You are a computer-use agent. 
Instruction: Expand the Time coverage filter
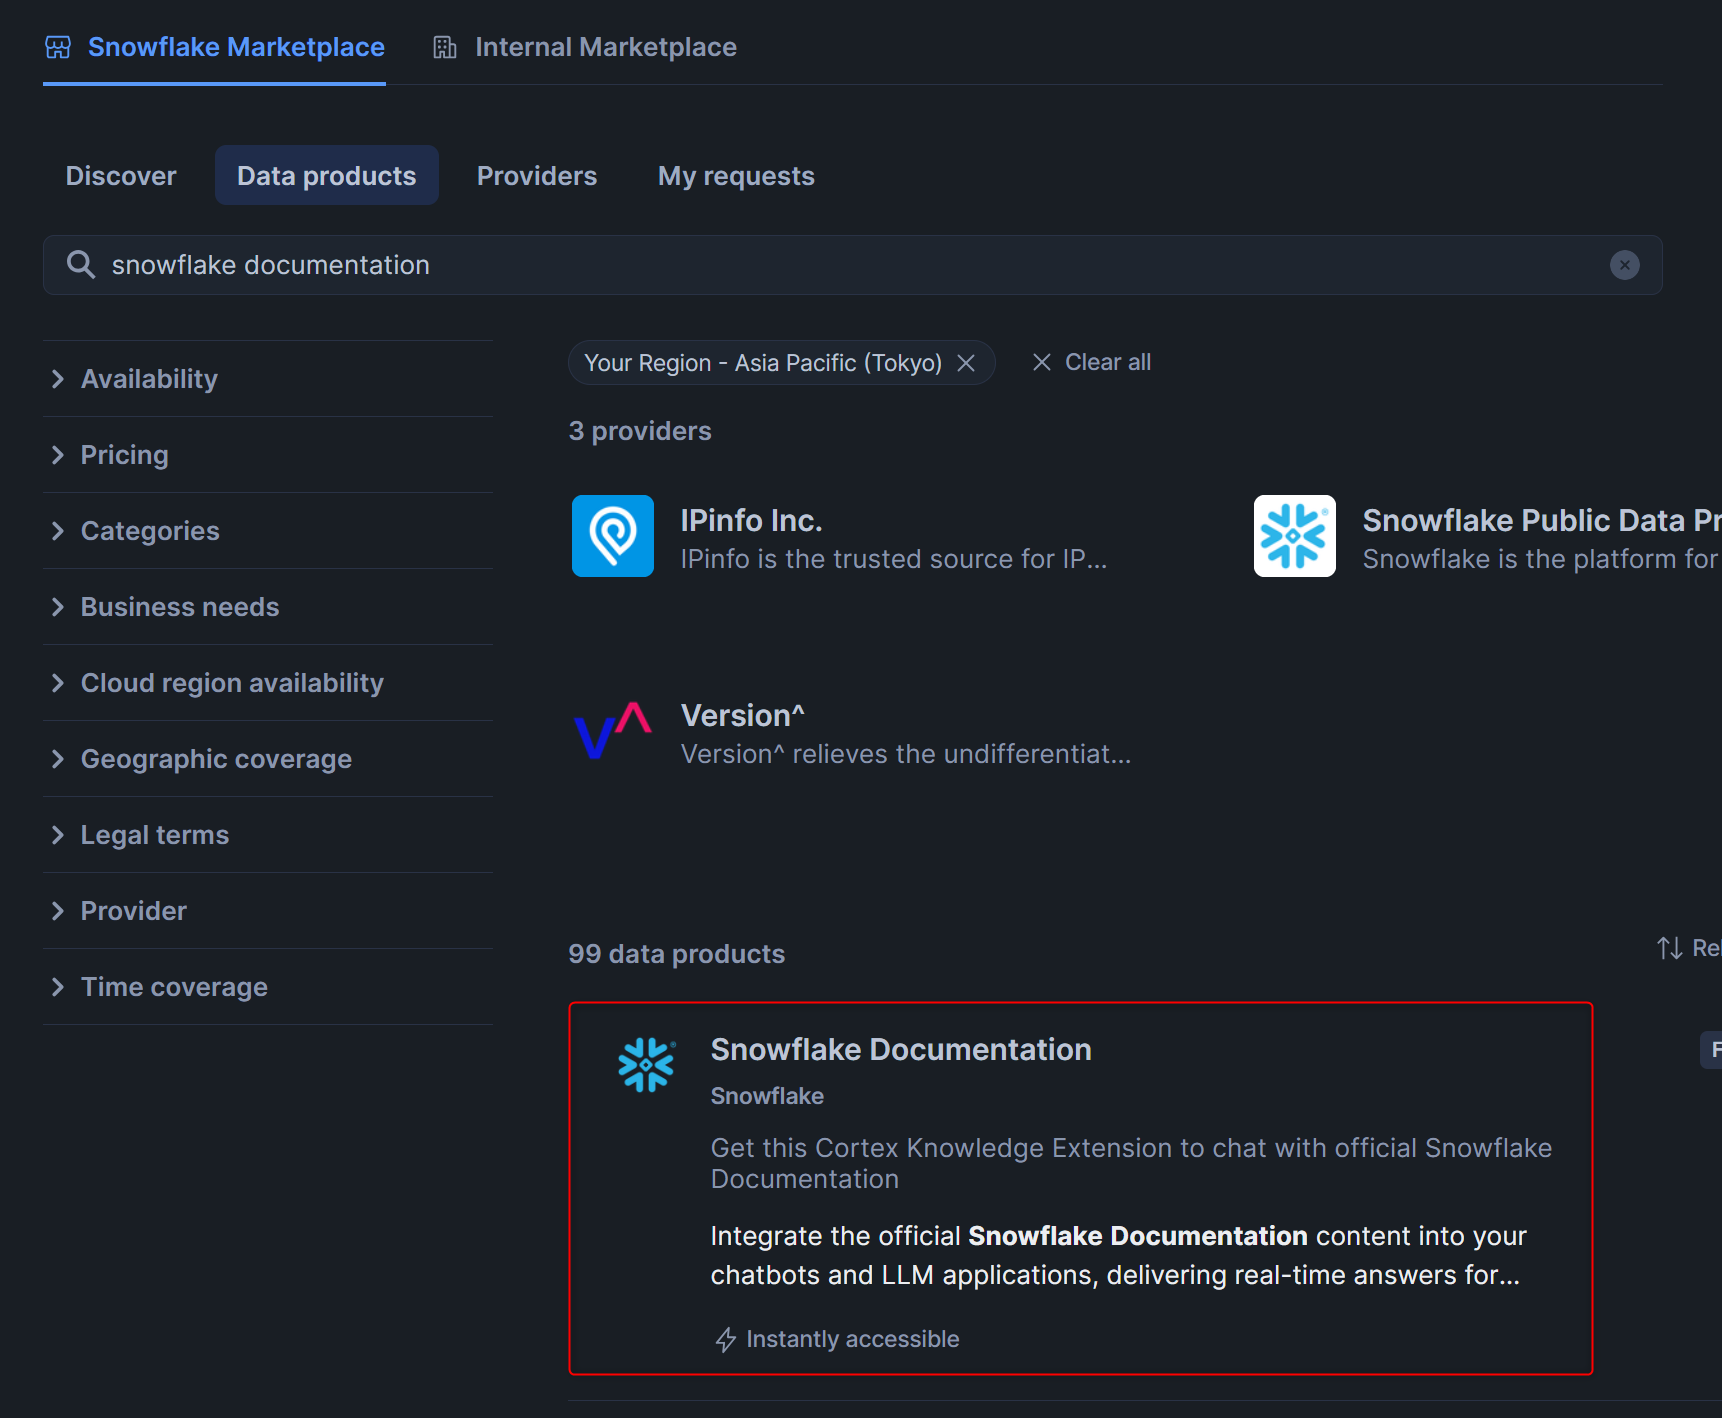pyautogui.click(x=268, y=987)
